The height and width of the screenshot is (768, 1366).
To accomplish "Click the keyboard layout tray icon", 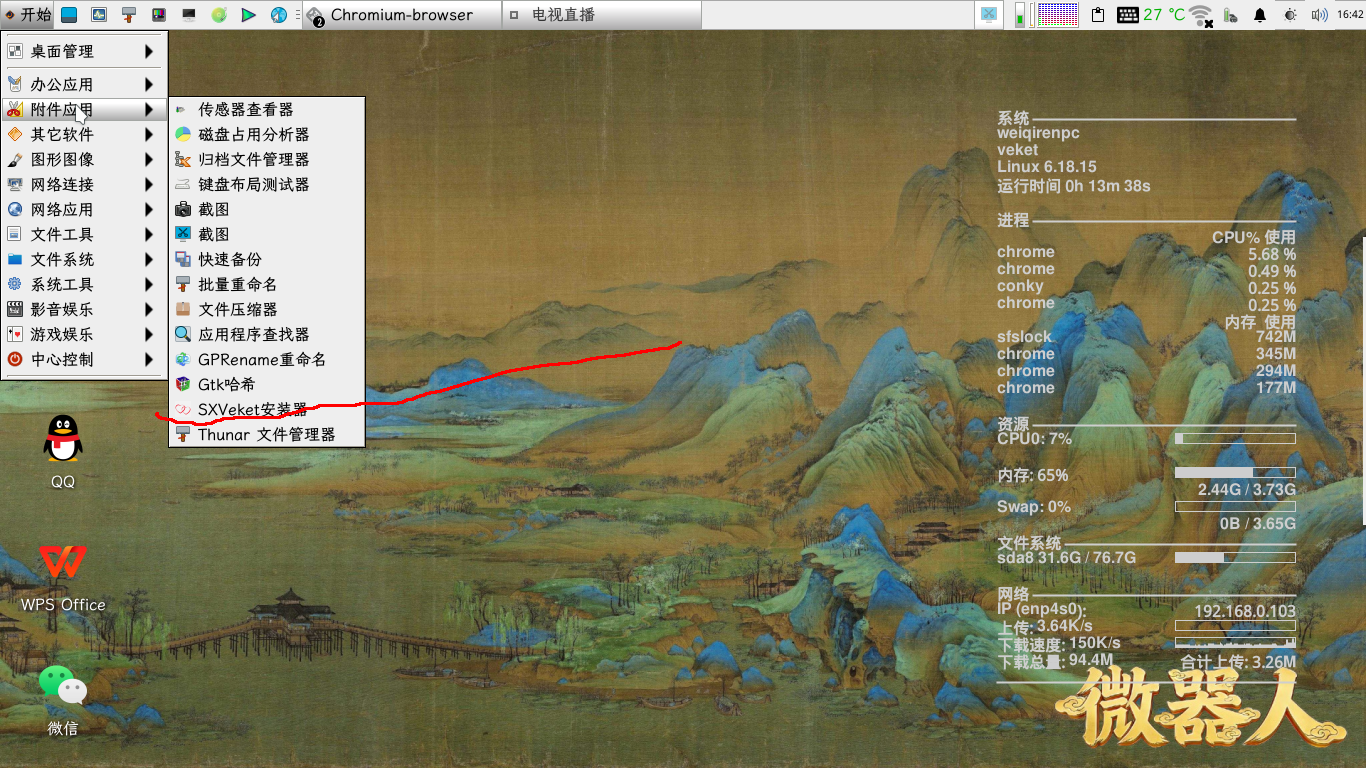I will tap(1128, 14).
